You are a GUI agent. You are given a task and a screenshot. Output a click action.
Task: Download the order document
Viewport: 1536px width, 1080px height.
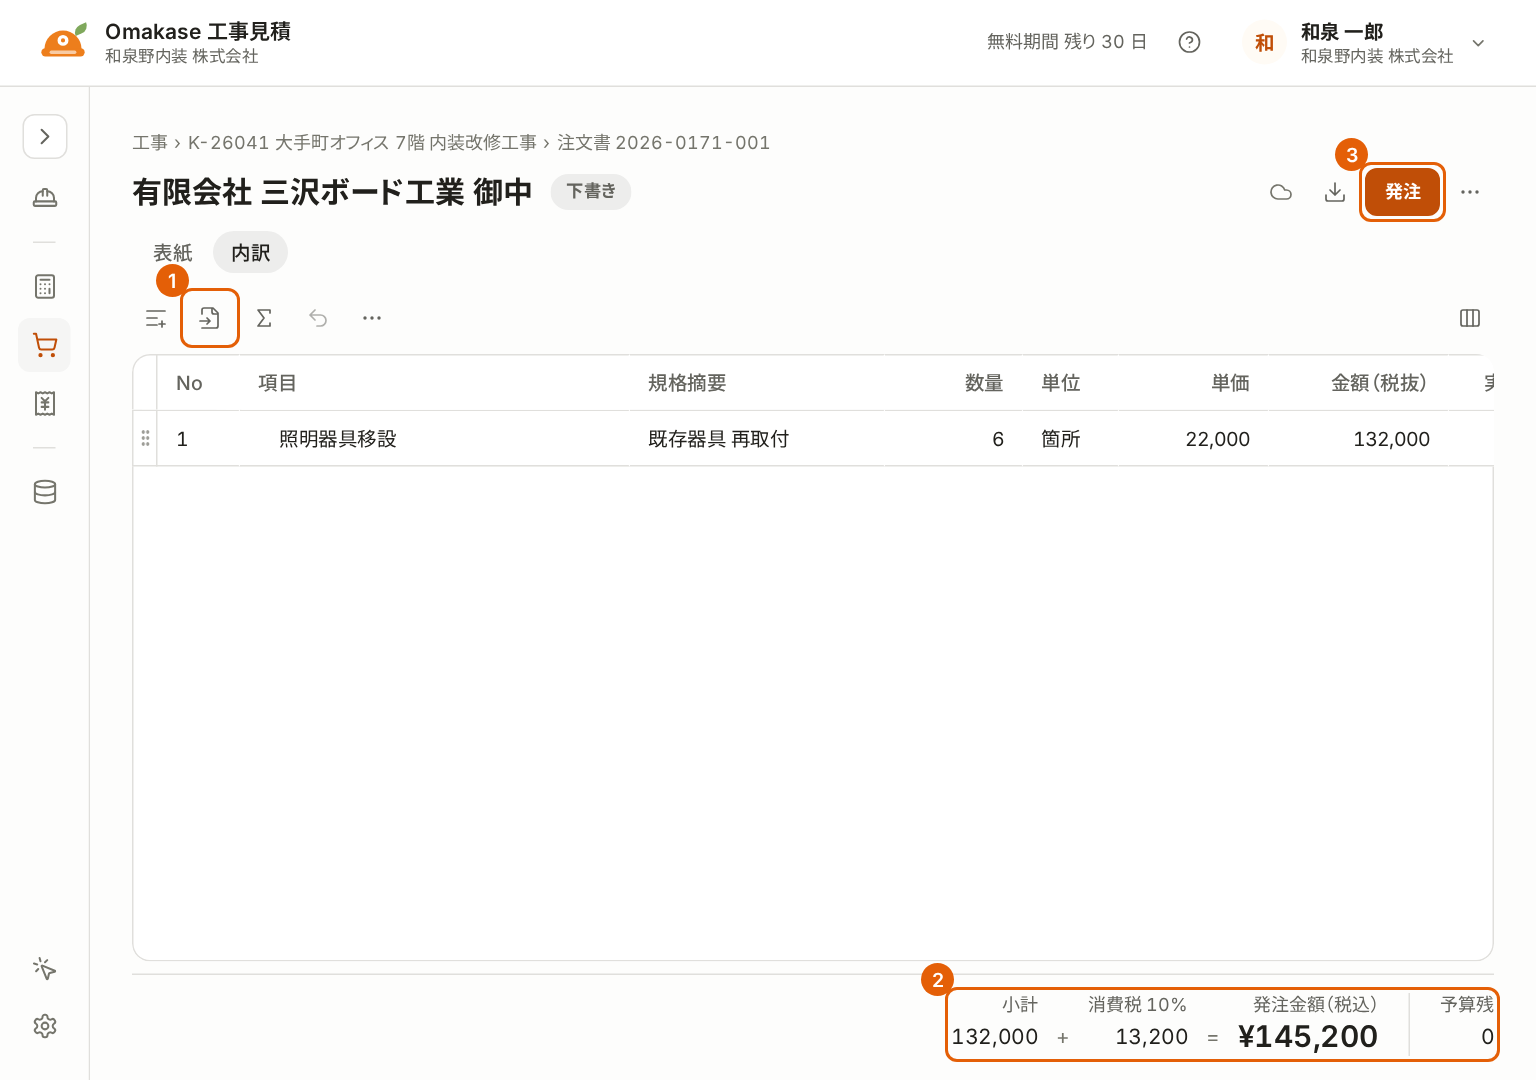click(x=1335, y=192)
